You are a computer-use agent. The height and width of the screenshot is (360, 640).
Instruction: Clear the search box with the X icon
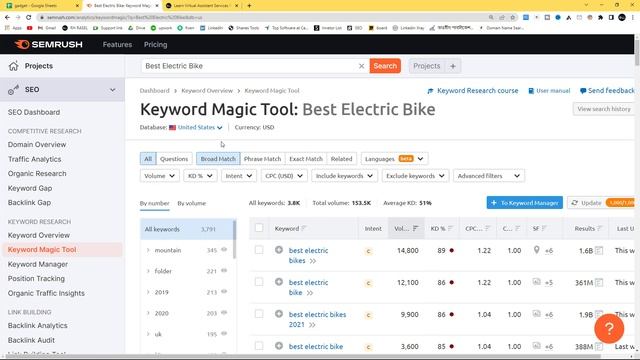pyautogui.click(x=361, y=66)
